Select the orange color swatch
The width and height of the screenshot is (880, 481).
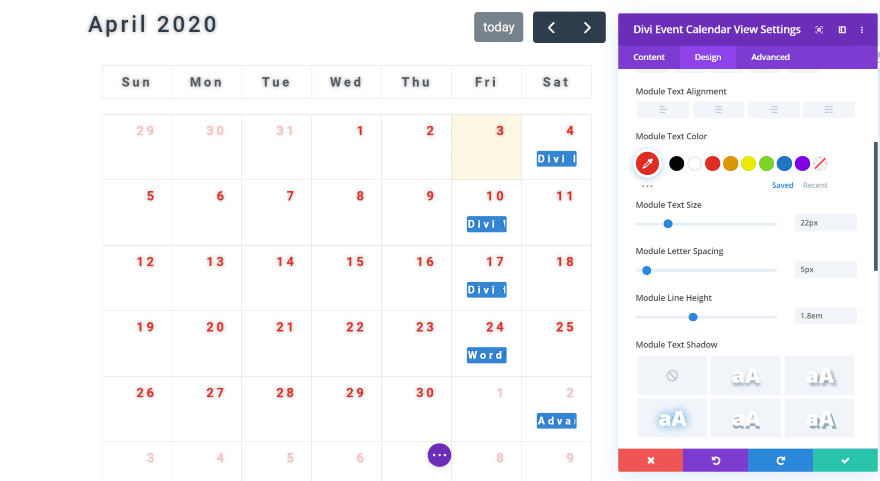[x=731, y=163]
